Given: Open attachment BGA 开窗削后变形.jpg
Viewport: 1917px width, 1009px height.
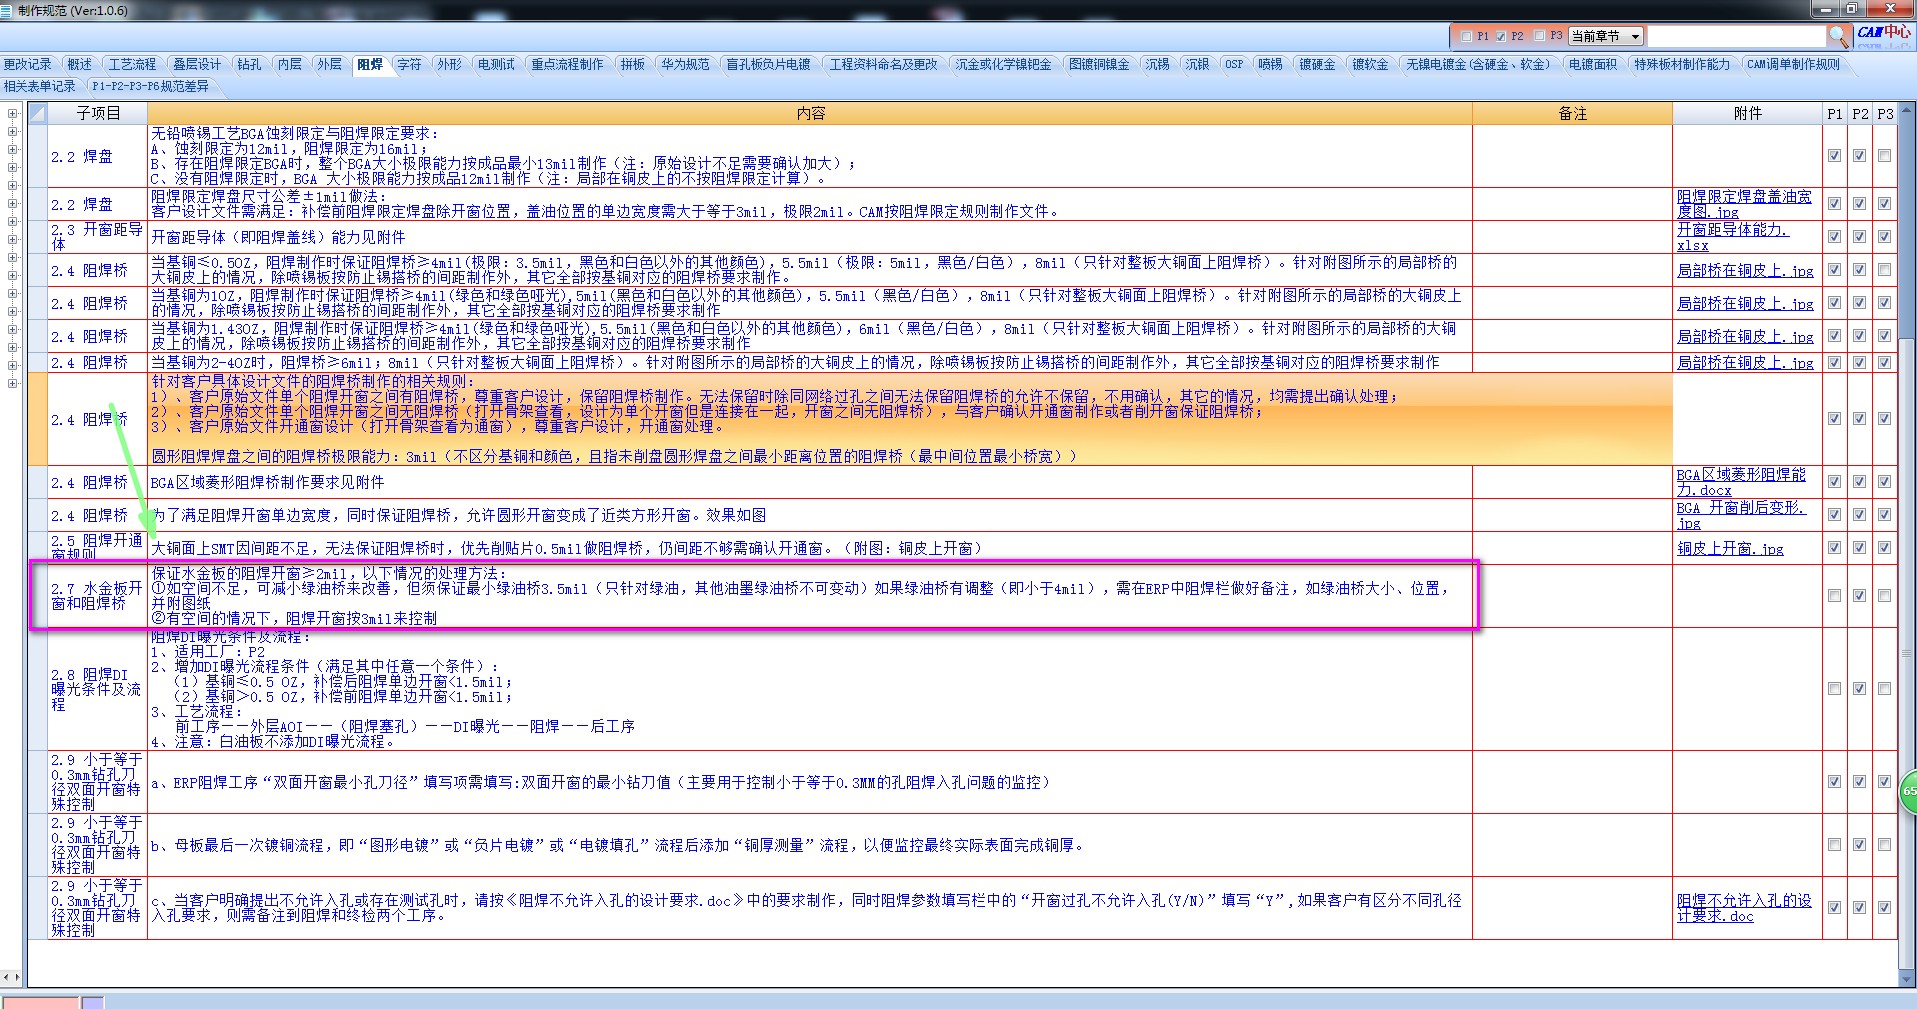Looking at the screenshot, I should click(x=1741, y=515).
